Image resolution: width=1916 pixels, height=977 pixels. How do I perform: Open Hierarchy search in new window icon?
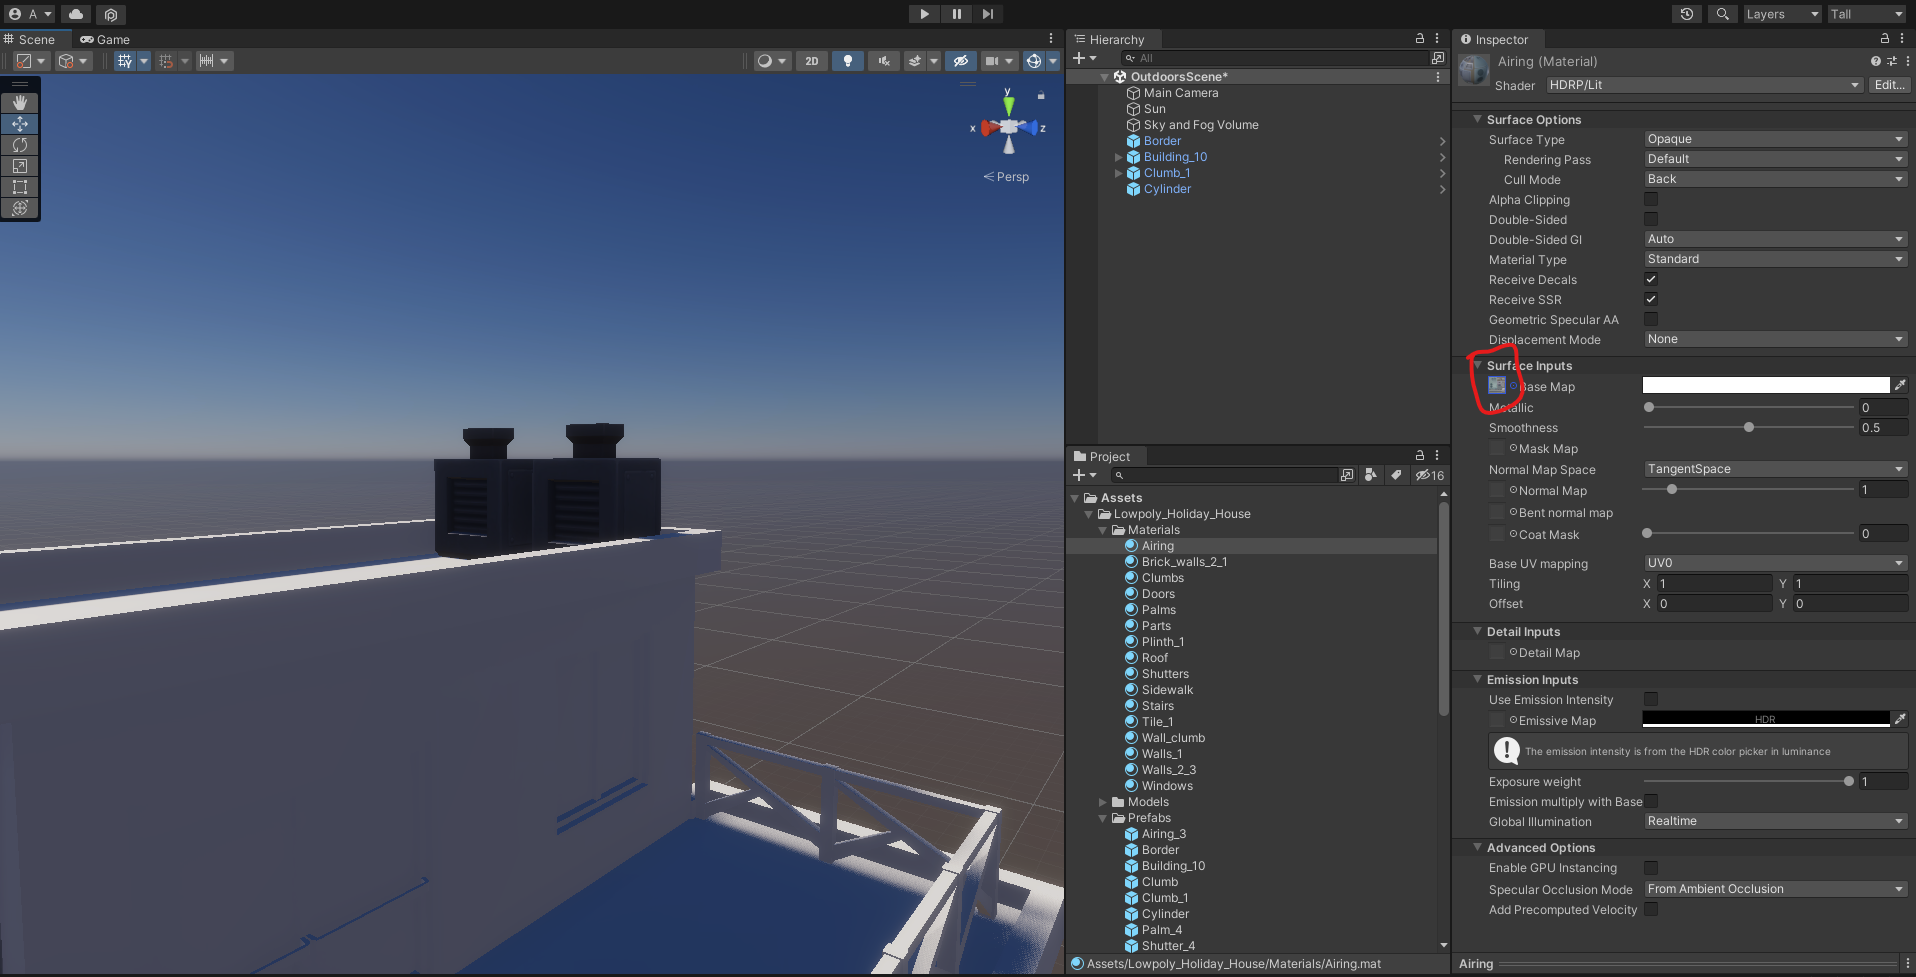click(x=1438, y=58)
